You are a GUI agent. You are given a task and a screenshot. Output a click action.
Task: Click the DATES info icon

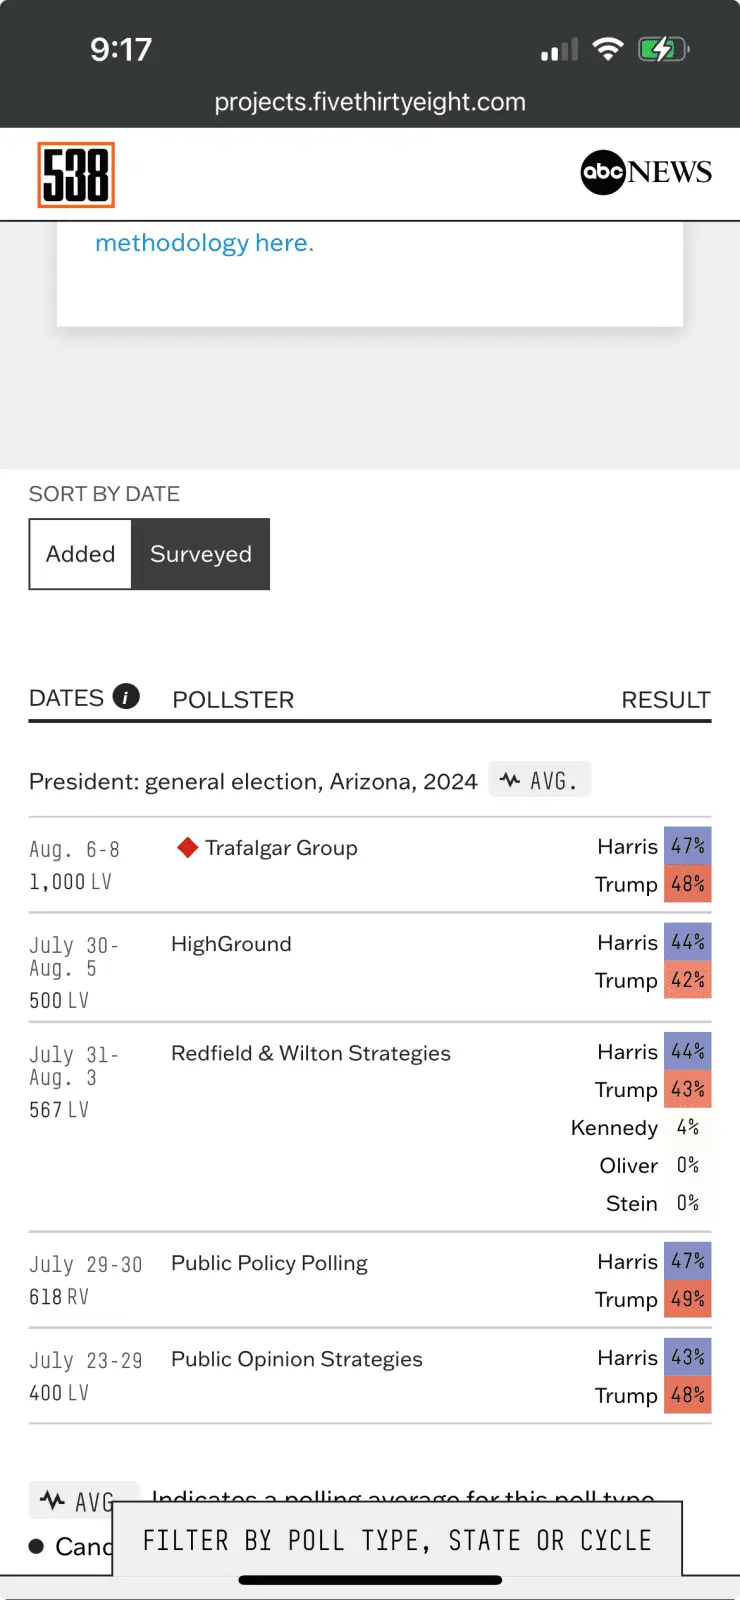click(x=126, y=697)
